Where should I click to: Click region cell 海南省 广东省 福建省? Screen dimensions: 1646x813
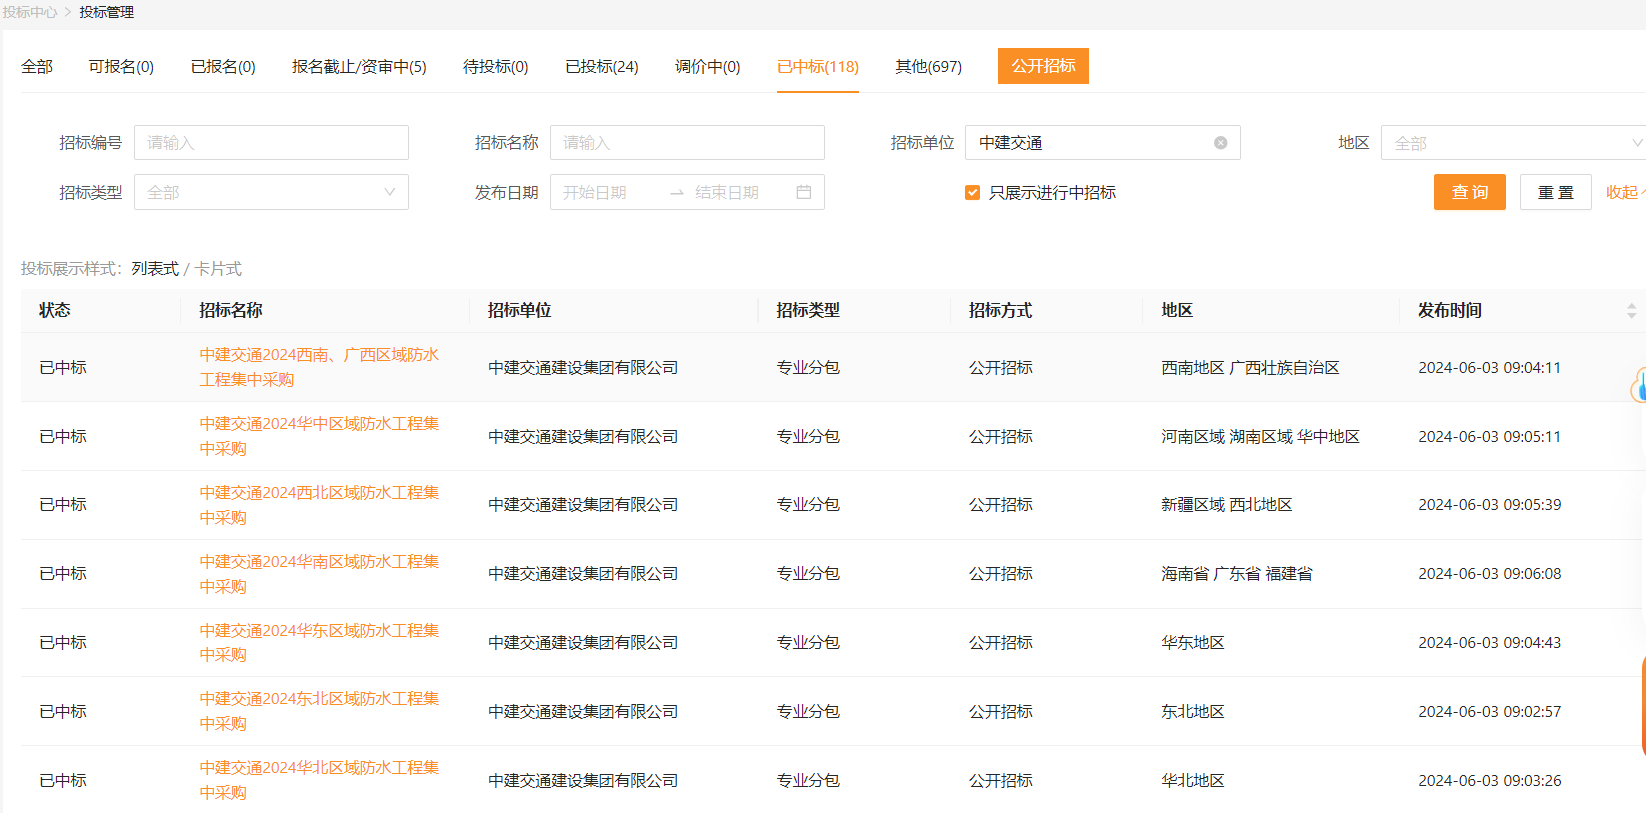[1237, 574]
